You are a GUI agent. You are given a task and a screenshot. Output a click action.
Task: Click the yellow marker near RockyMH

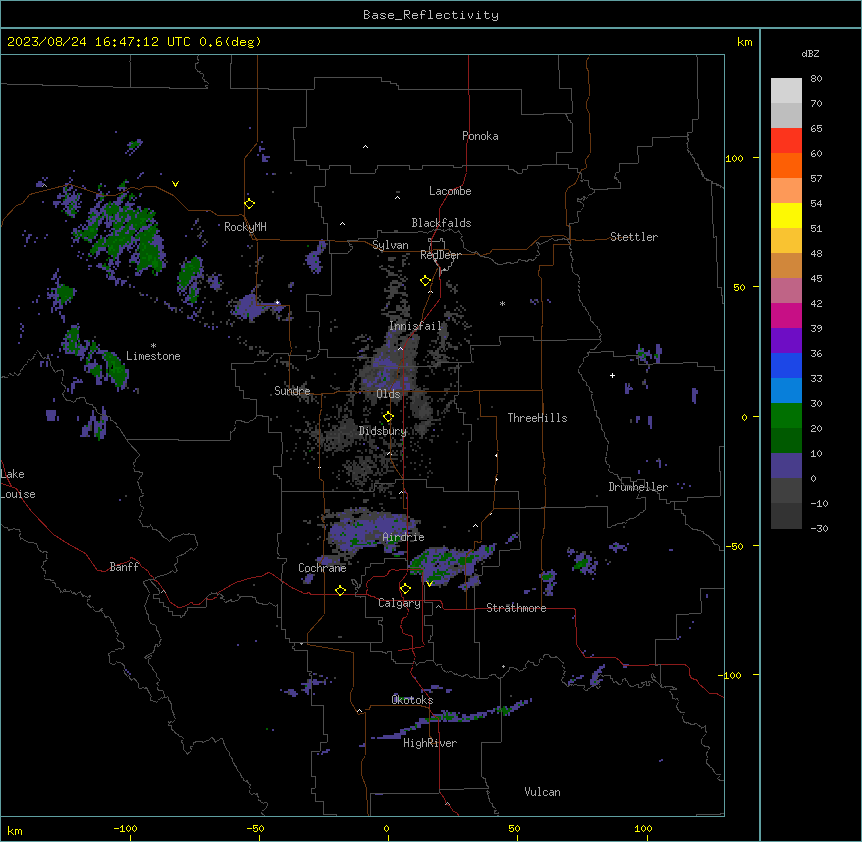(x=249, y=203)
